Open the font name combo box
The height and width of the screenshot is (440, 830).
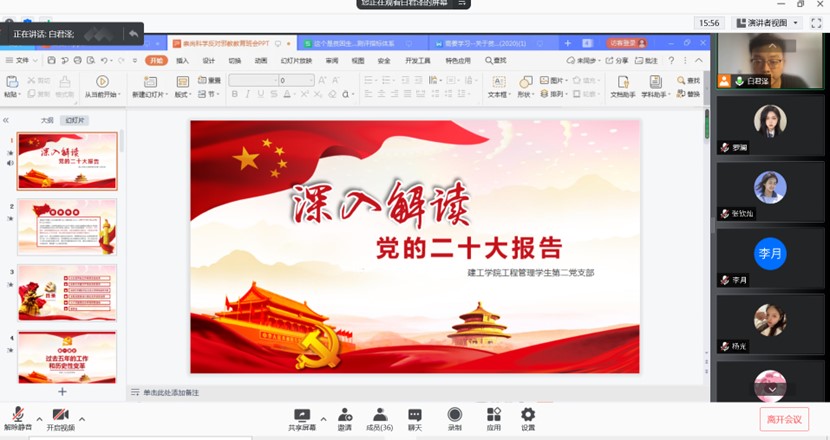[x=254, y=80]
